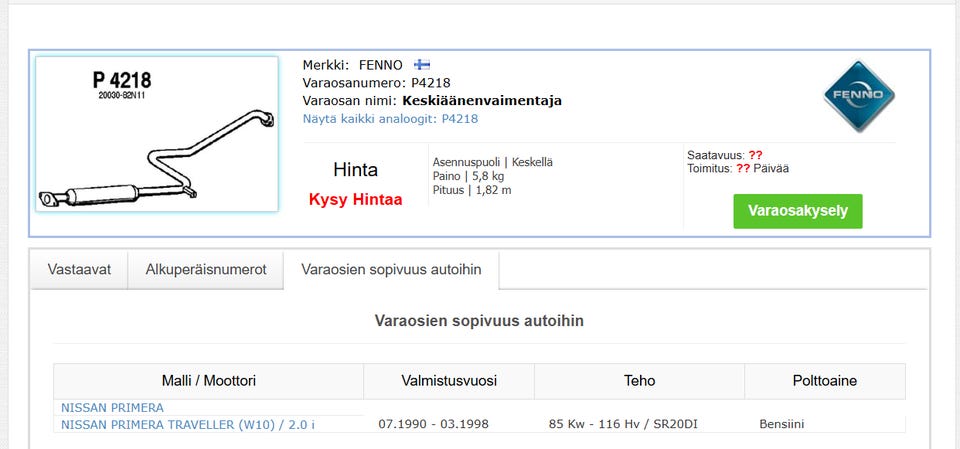Select the 85 Kw - 116 Hv / SR20DI cell
This screenshot has height=449, width=960.
[x=623, y=424]
